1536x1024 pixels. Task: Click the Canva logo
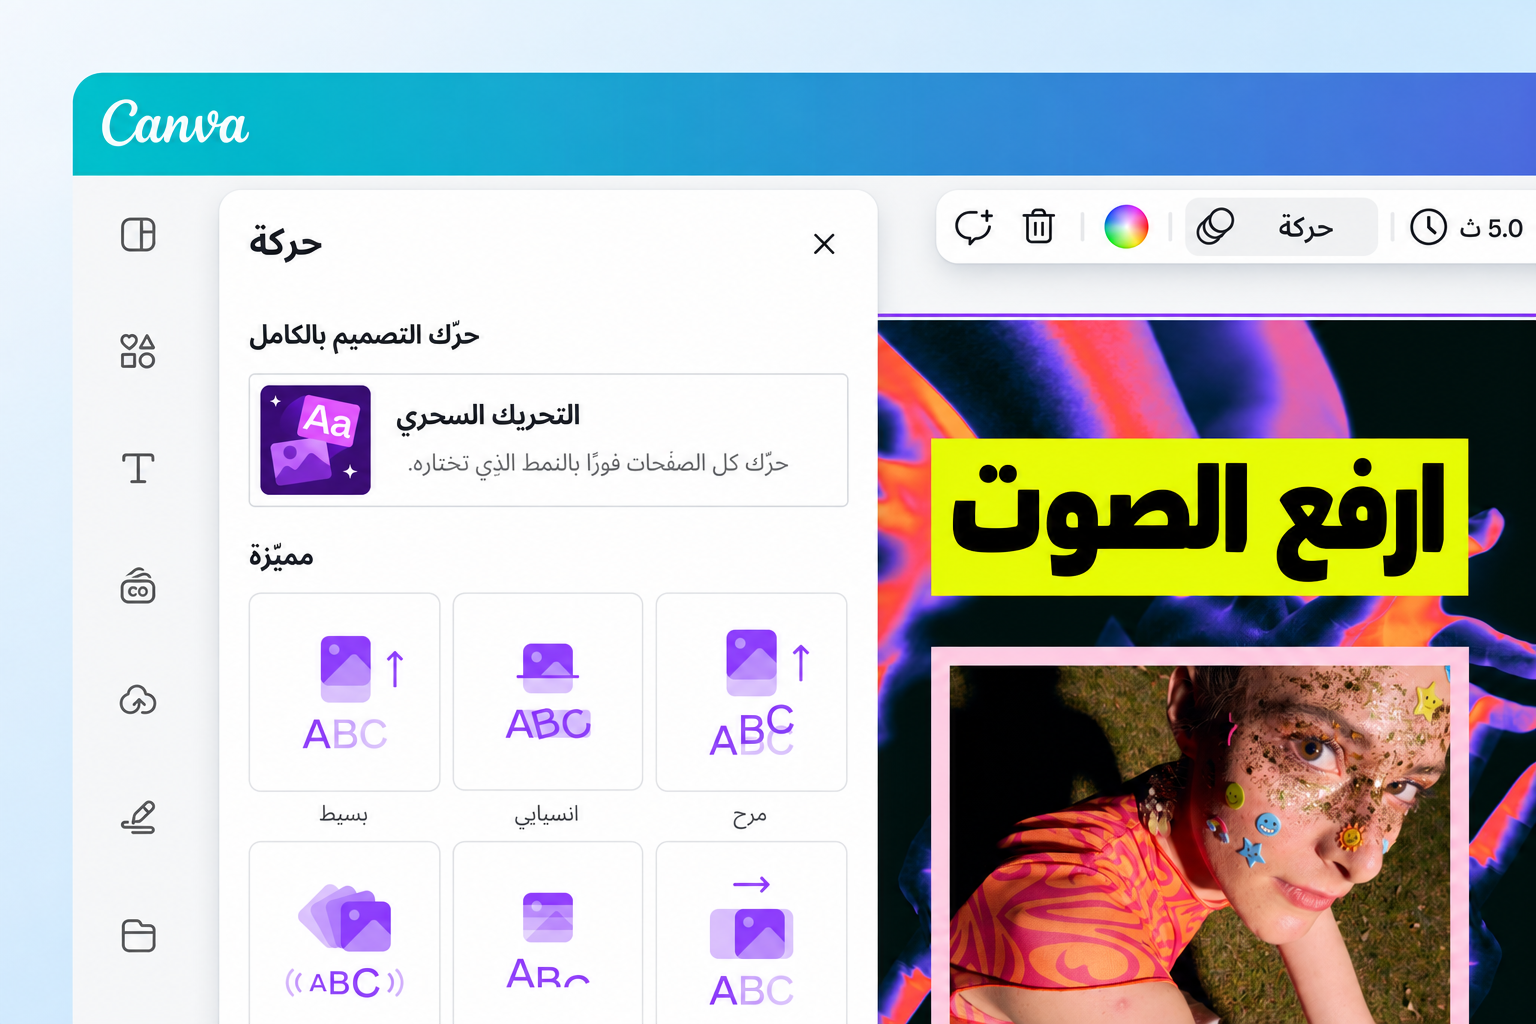tap(175, 124)
